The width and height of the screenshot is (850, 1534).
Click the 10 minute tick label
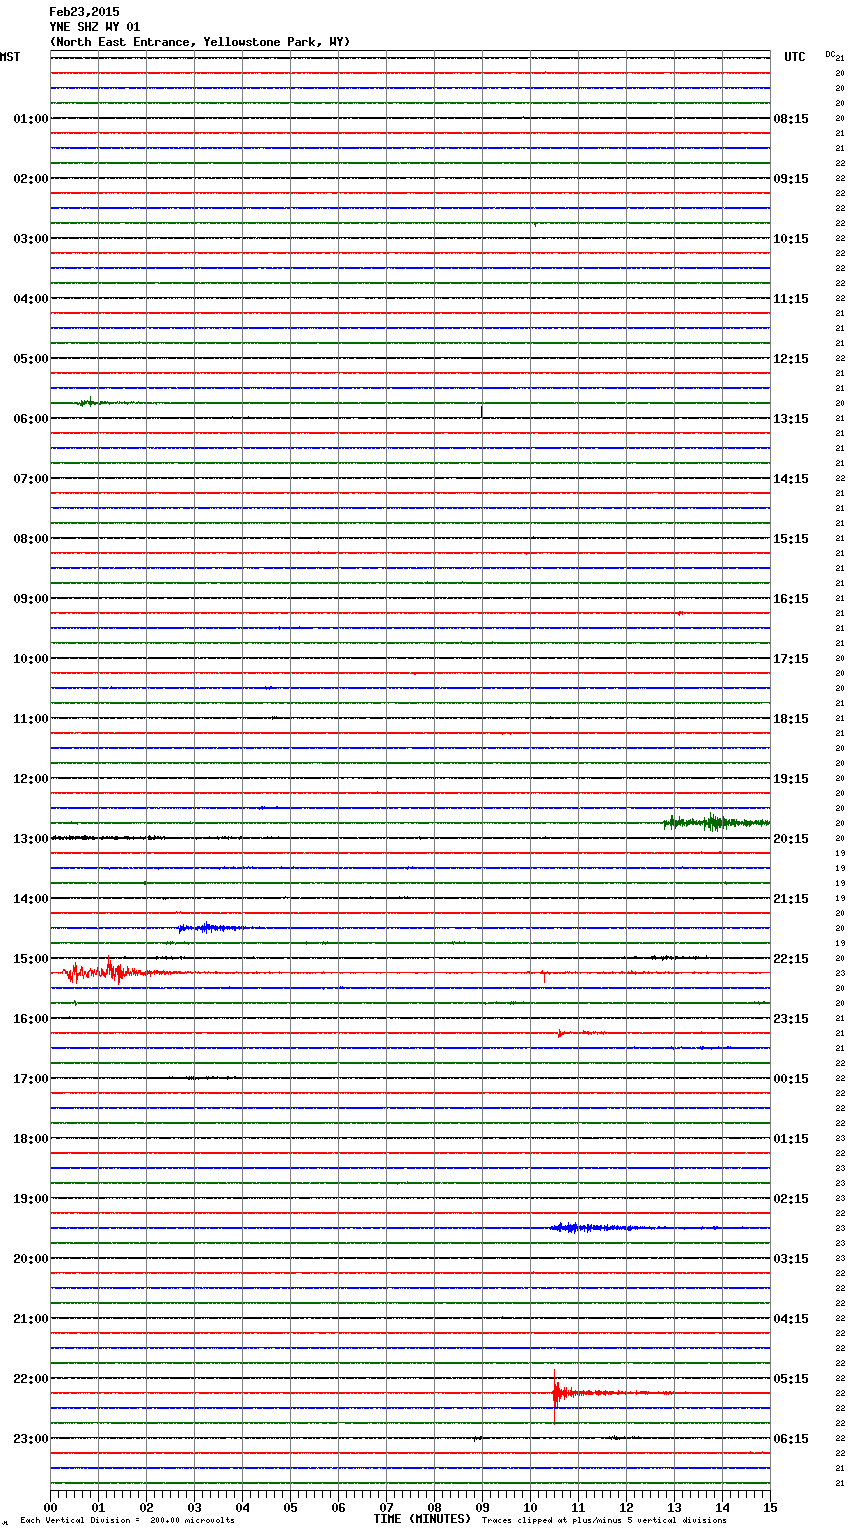pyautogui.click(x=530, y=1507)
